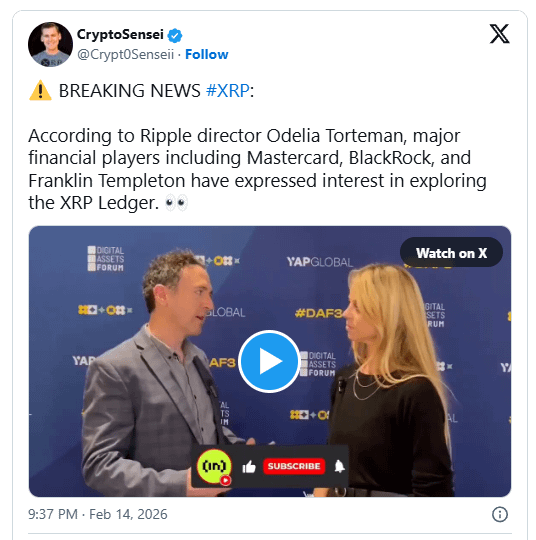The width and height of the screenshot is (536, 540).
Task: Open the #XRP hashtag link
Action: [x=228, y=91]
